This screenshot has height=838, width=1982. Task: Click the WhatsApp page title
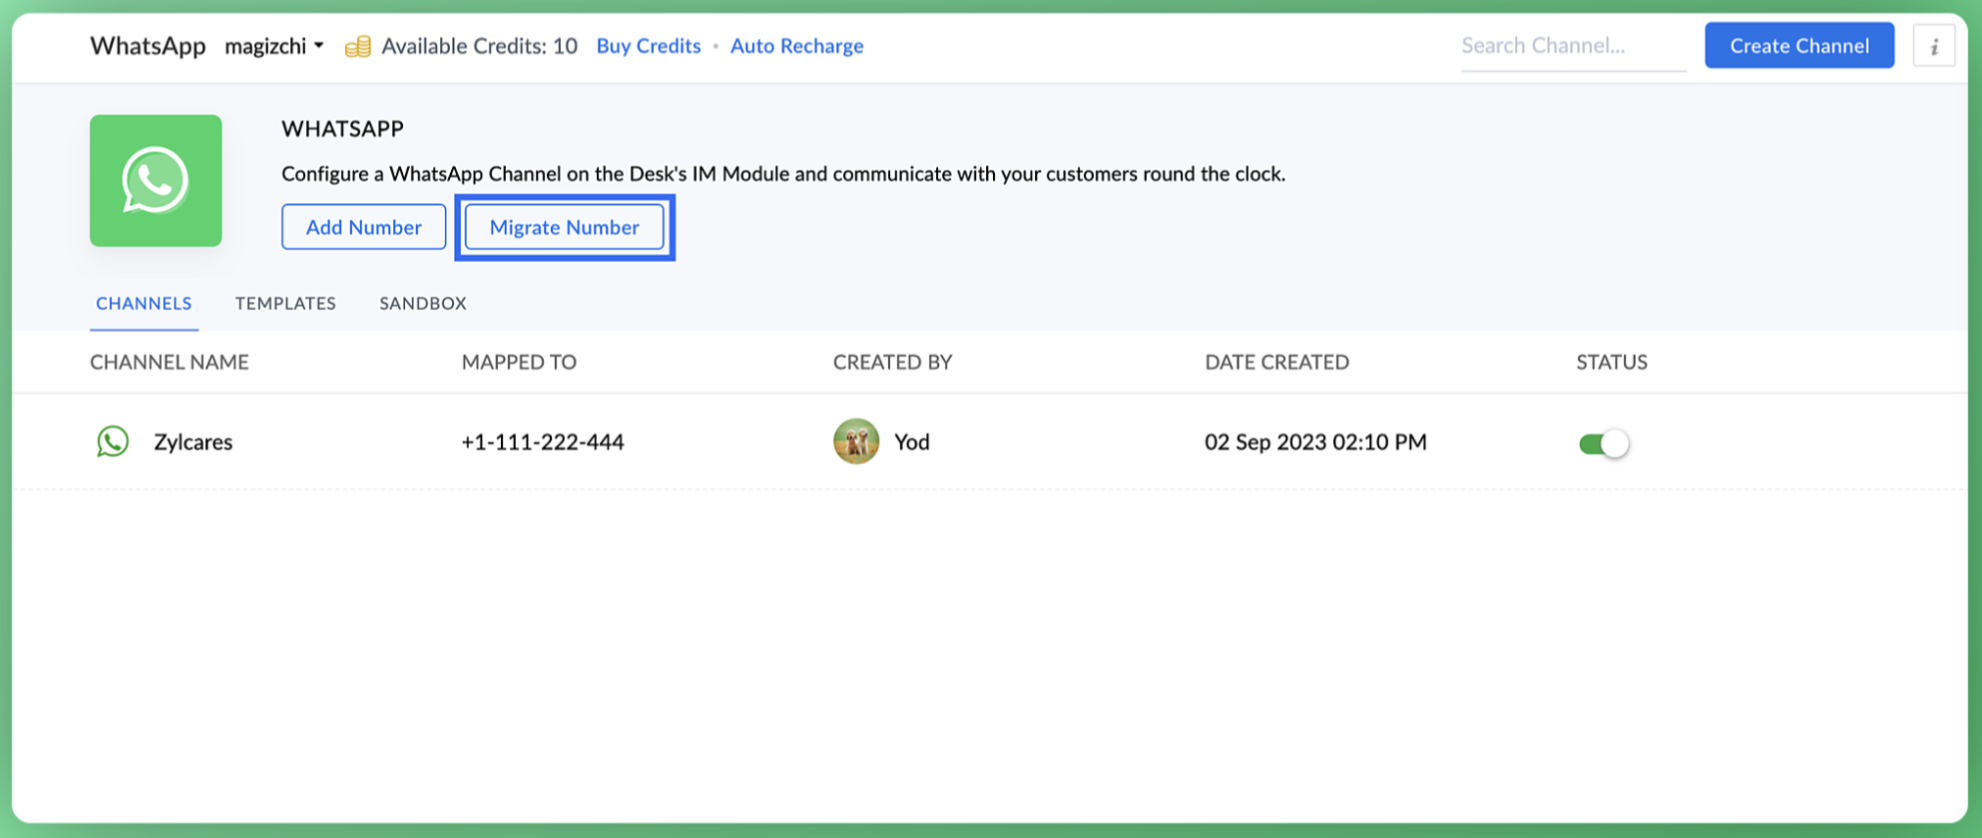click(148, 46)
